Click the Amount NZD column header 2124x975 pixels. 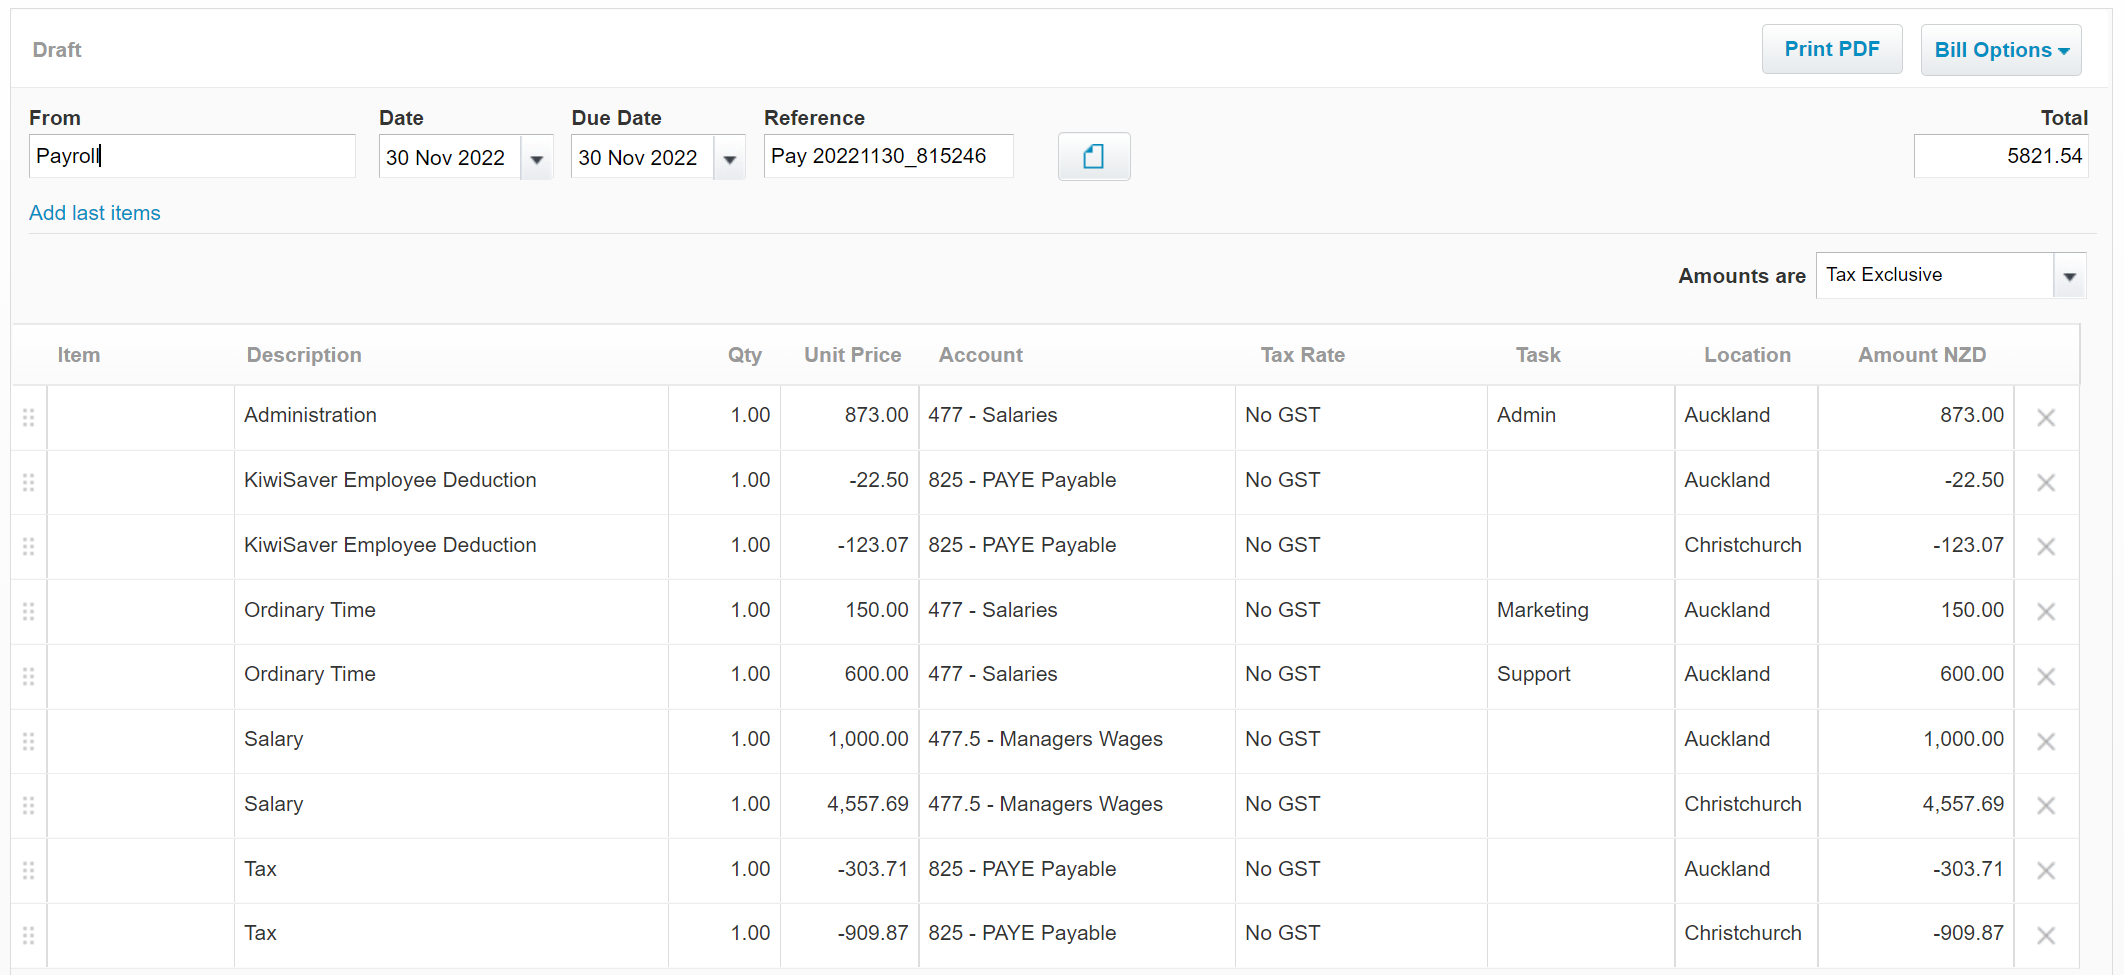click(1922, 355)
